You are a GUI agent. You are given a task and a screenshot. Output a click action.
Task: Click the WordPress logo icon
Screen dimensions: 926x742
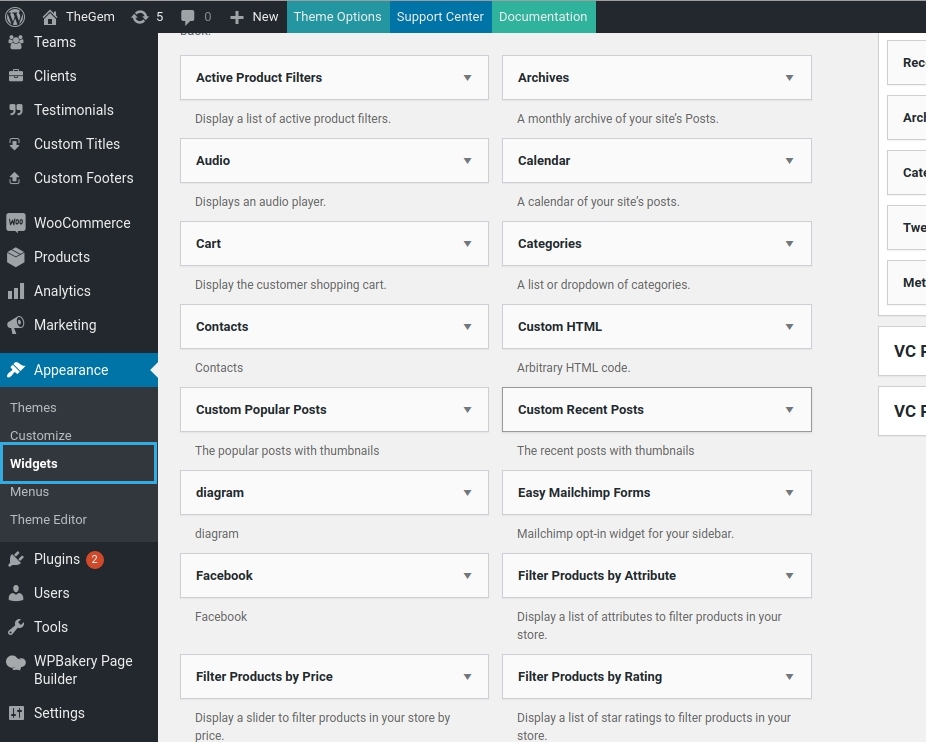pos(15,16)
